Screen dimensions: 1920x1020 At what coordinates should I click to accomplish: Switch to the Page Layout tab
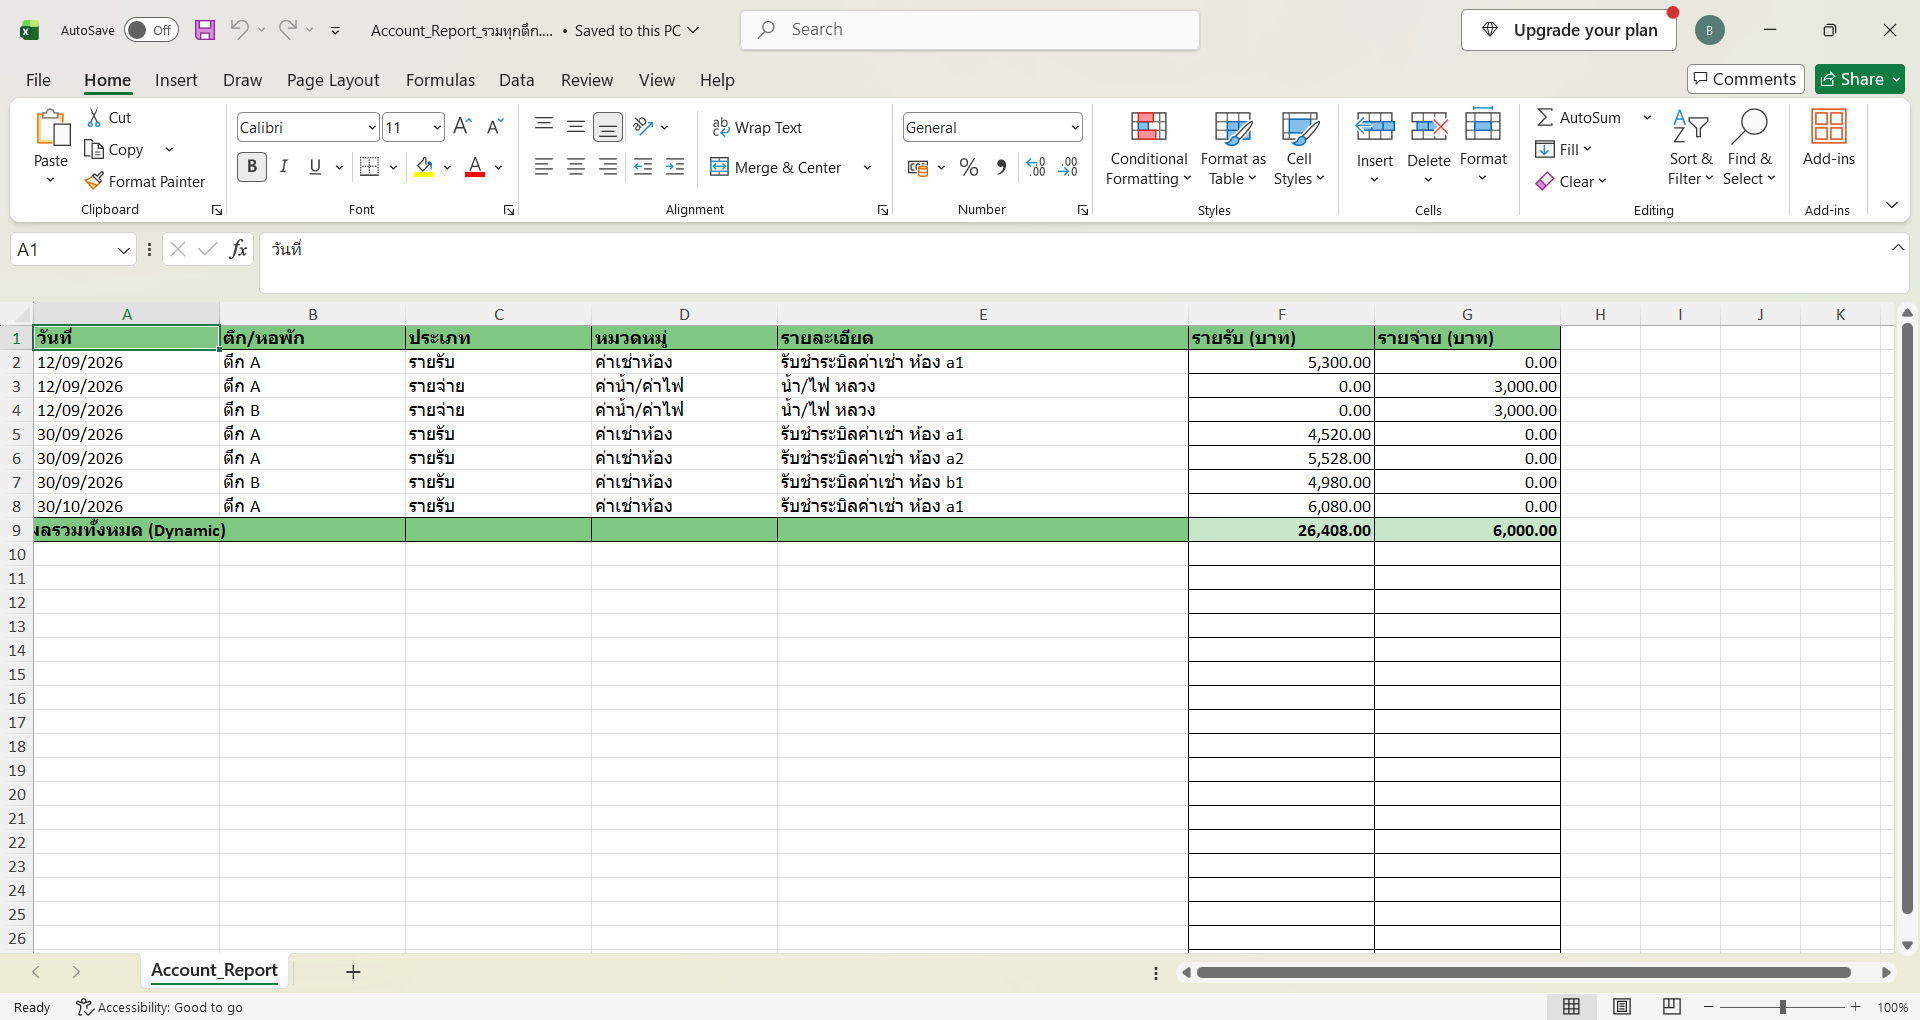click(333, 80)
